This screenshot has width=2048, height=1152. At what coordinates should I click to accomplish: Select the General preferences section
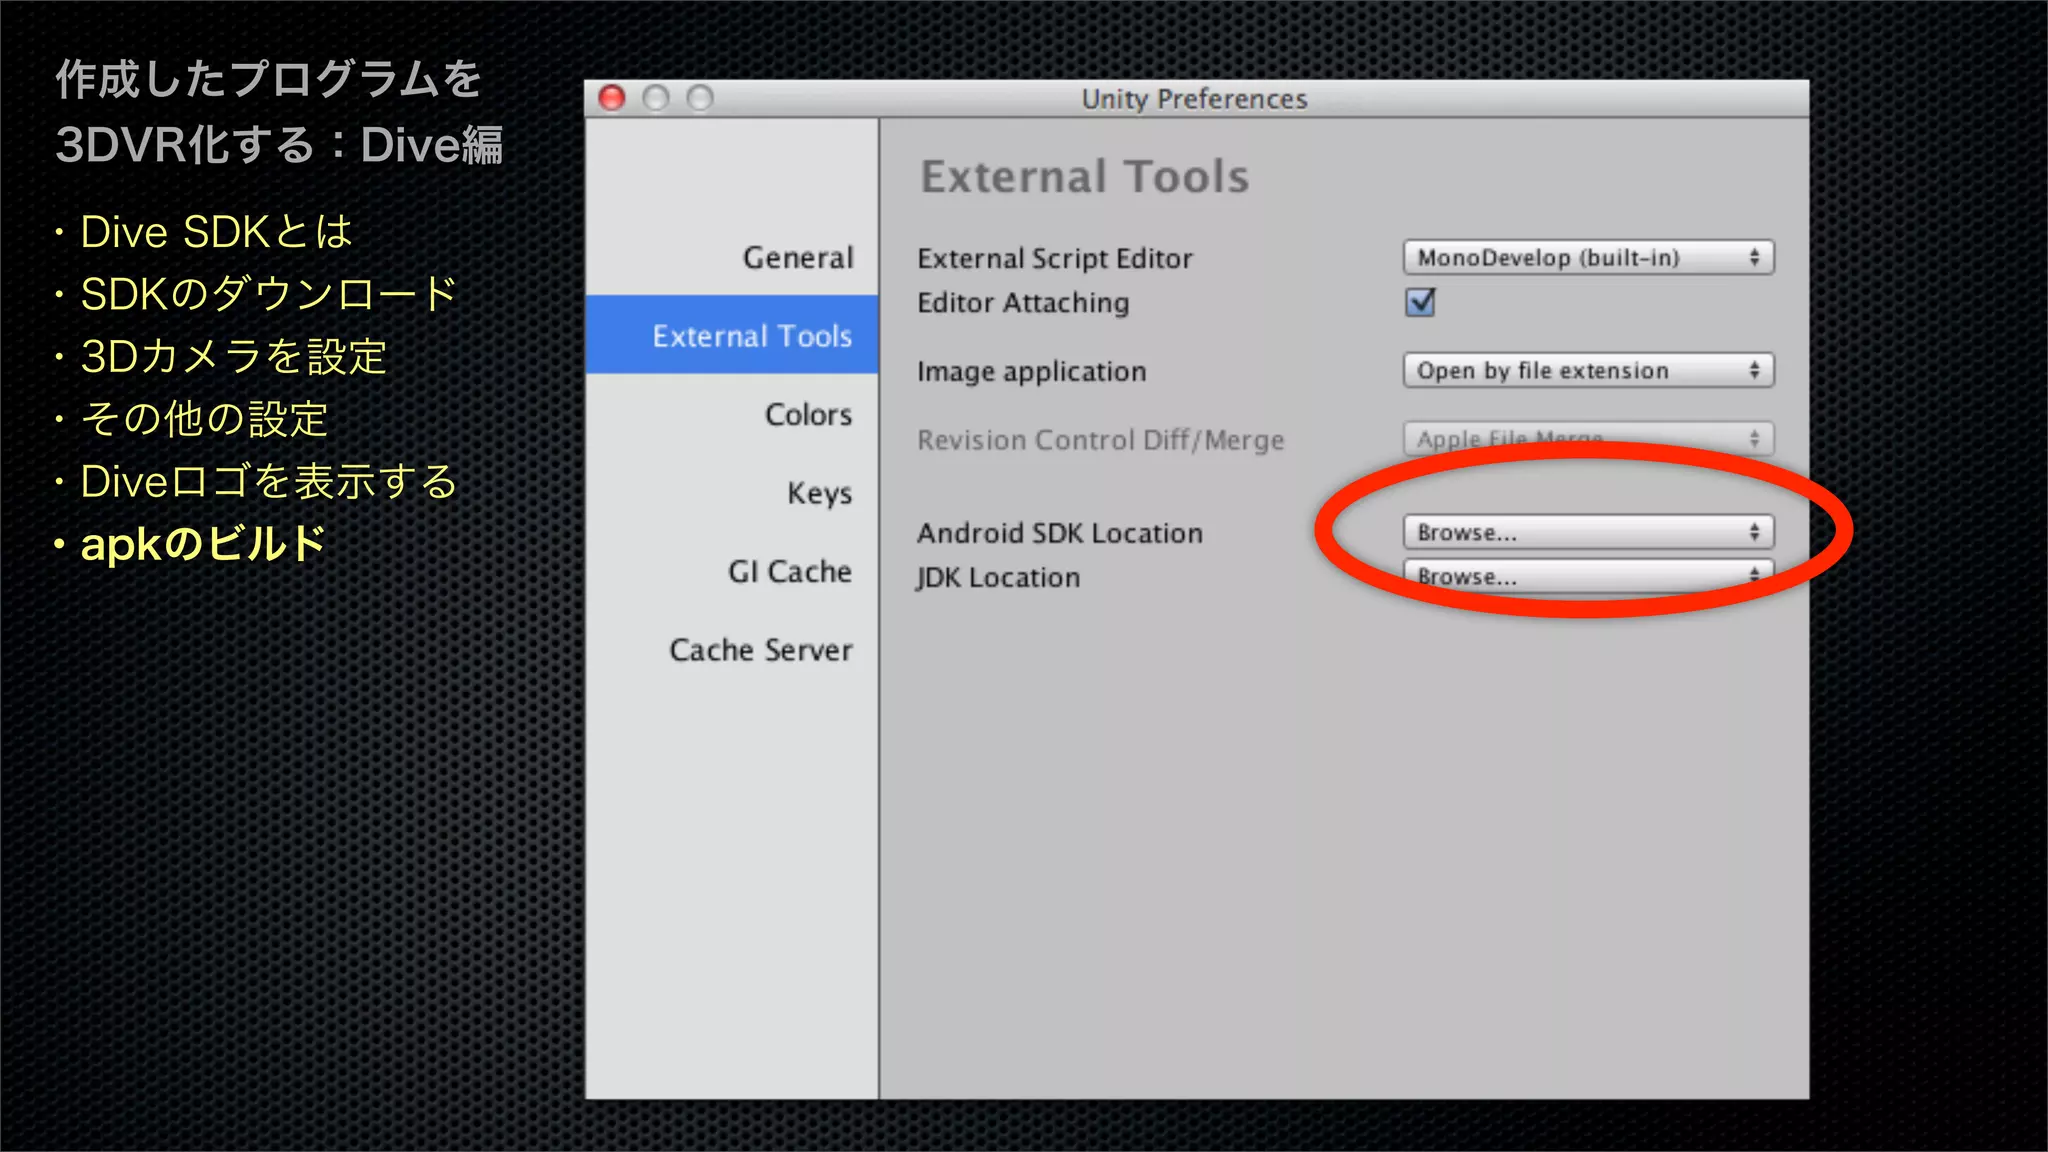pos(797,258)
